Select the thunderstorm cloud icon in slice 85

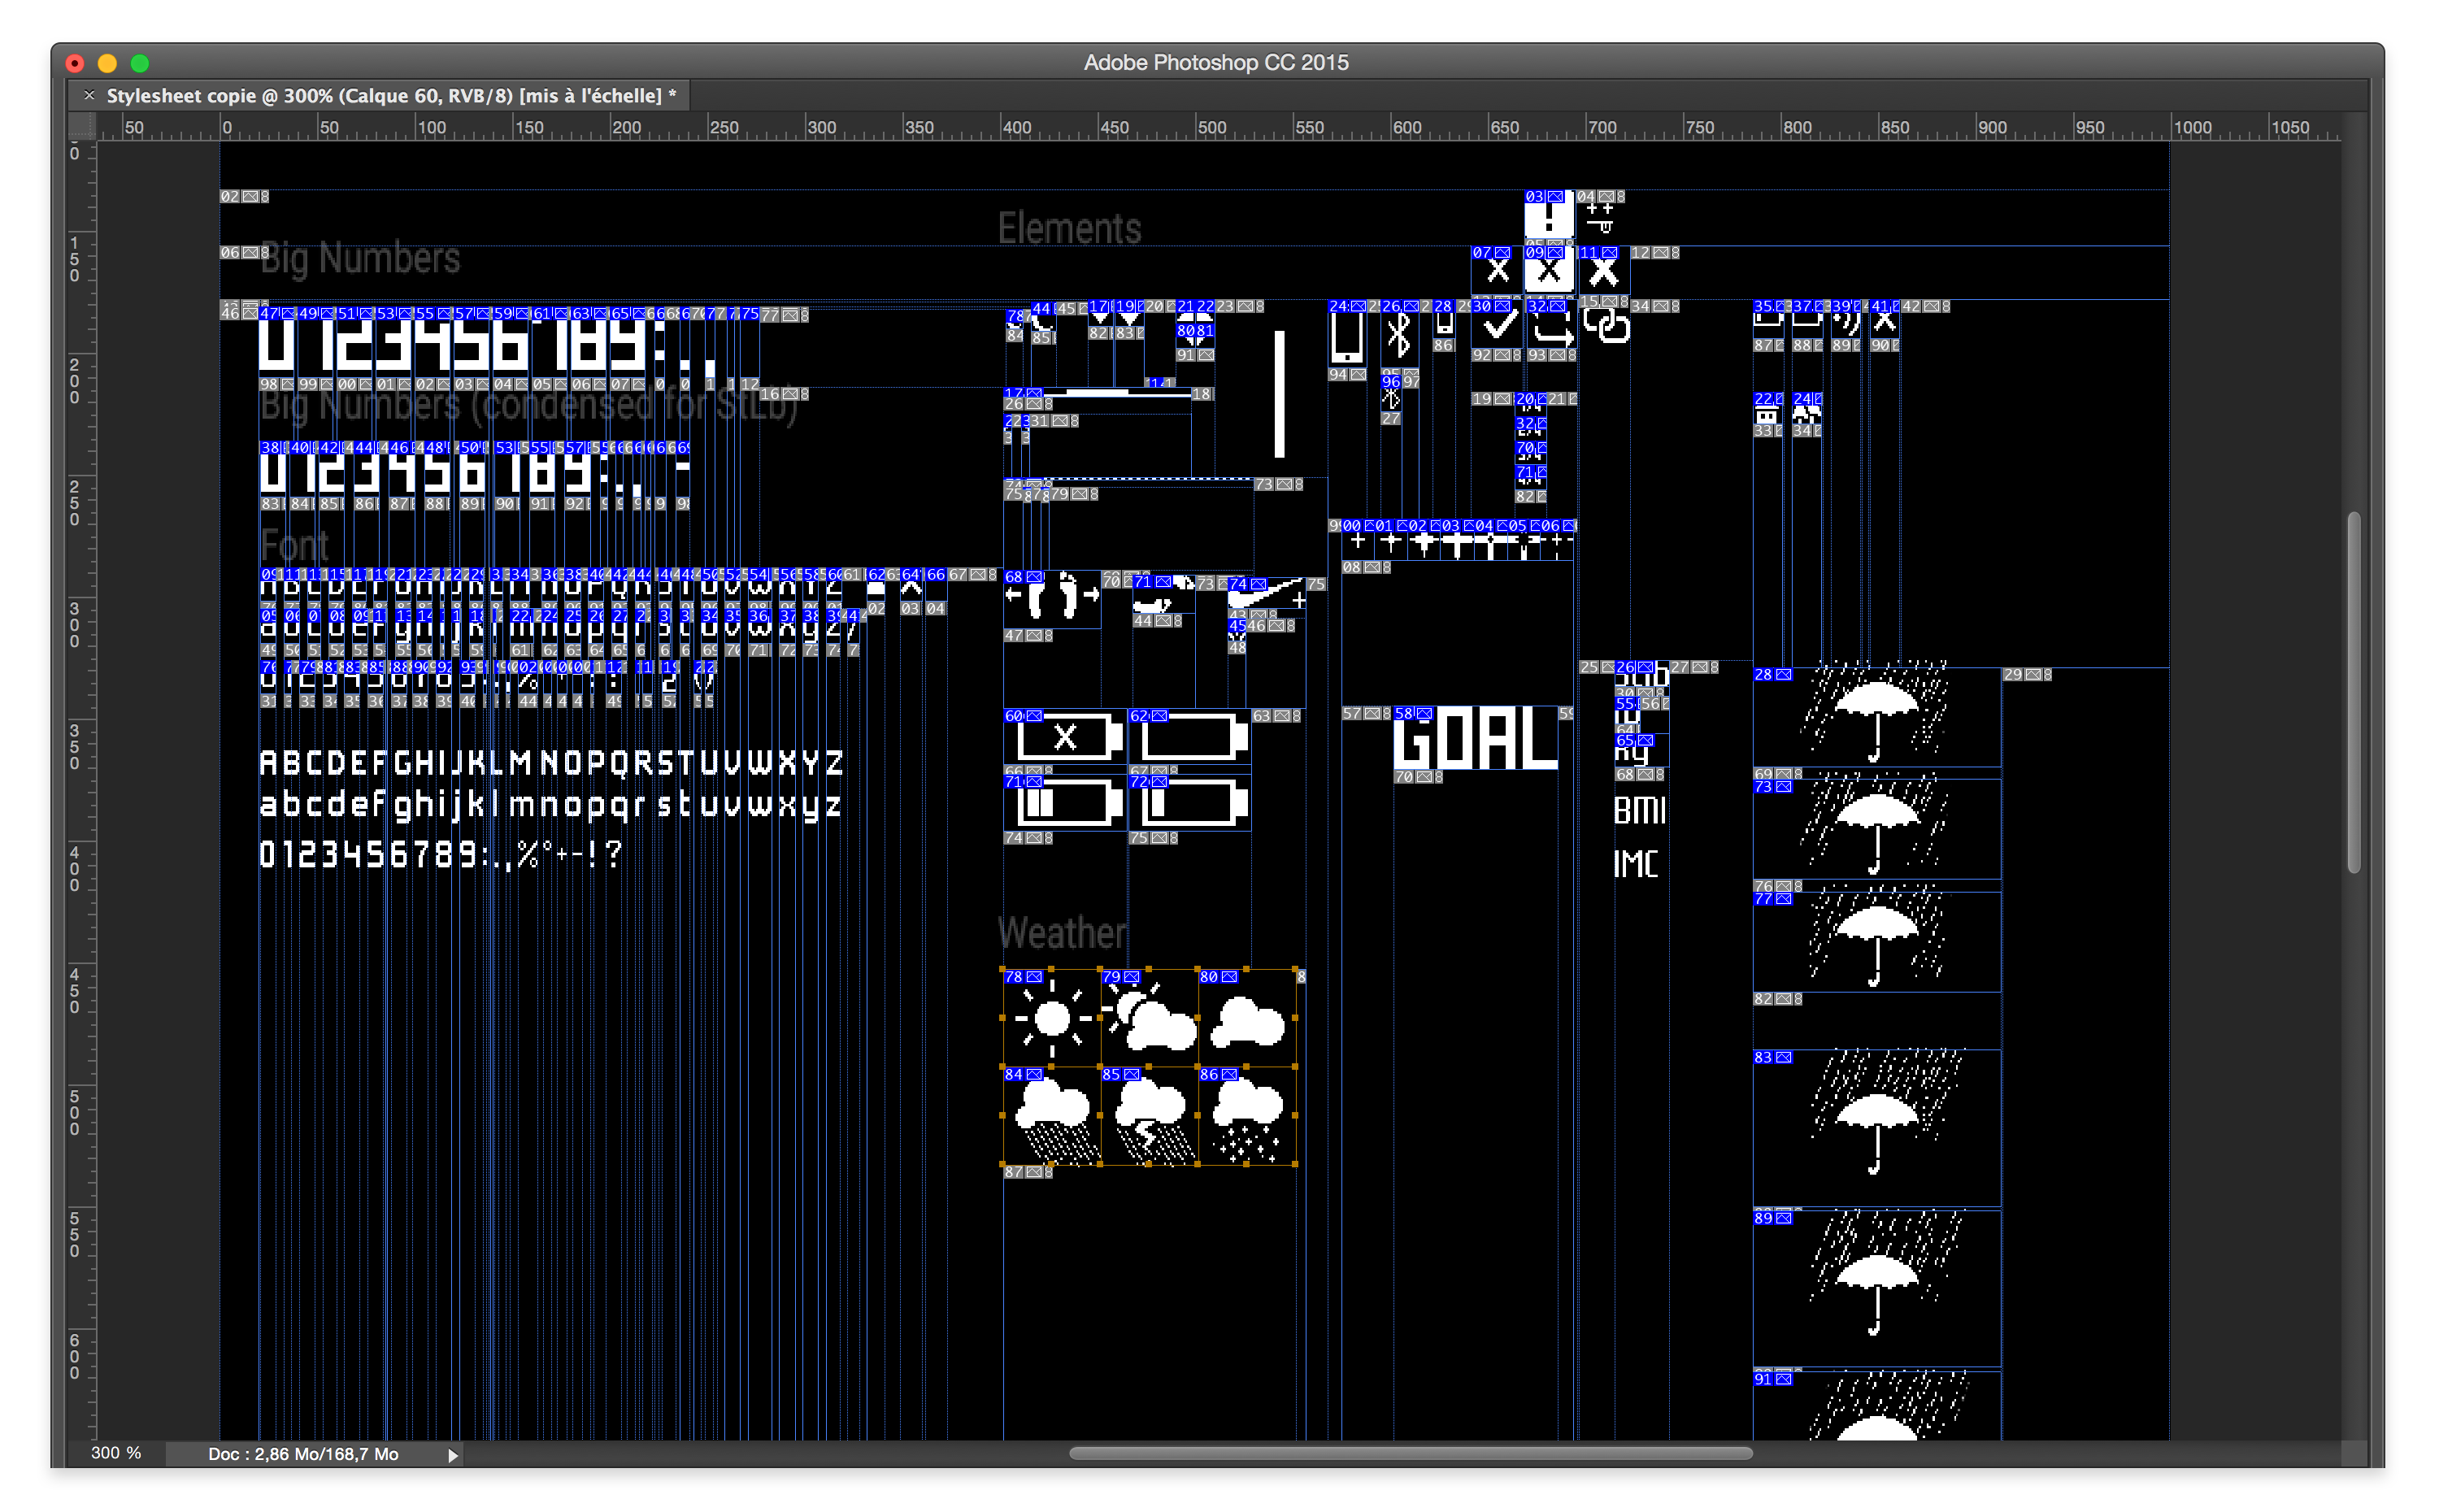(x=1151, y=1117)
